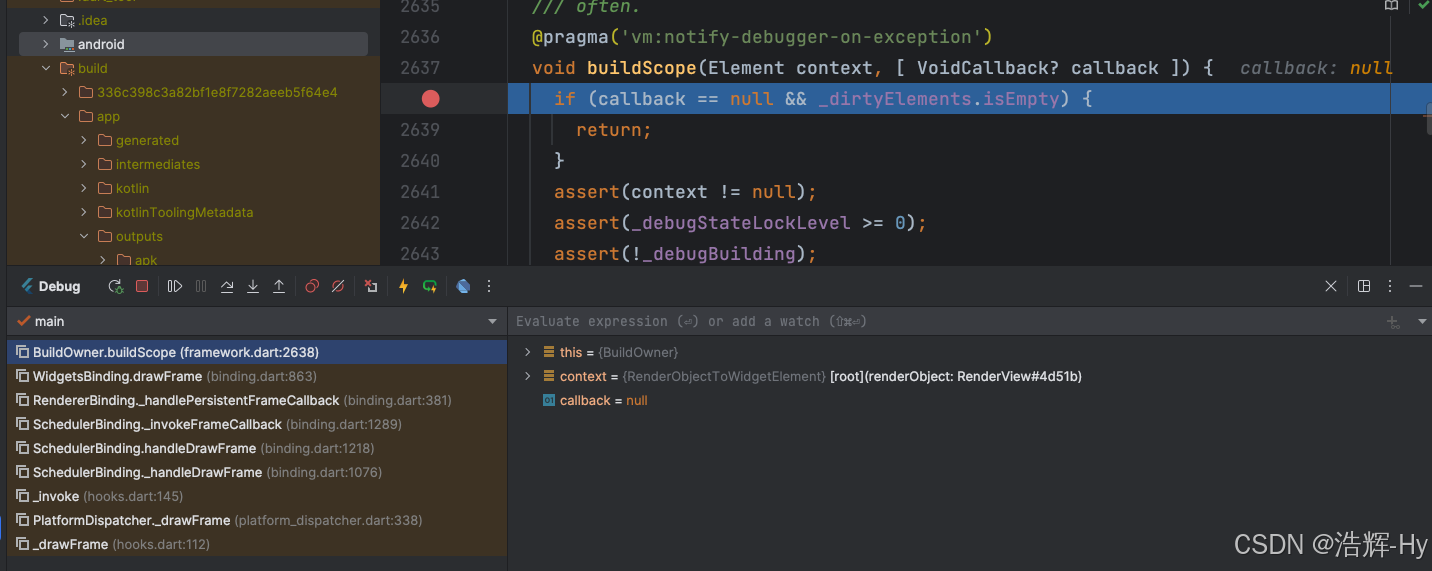Click the return statement on line 2639

[614, 130]
